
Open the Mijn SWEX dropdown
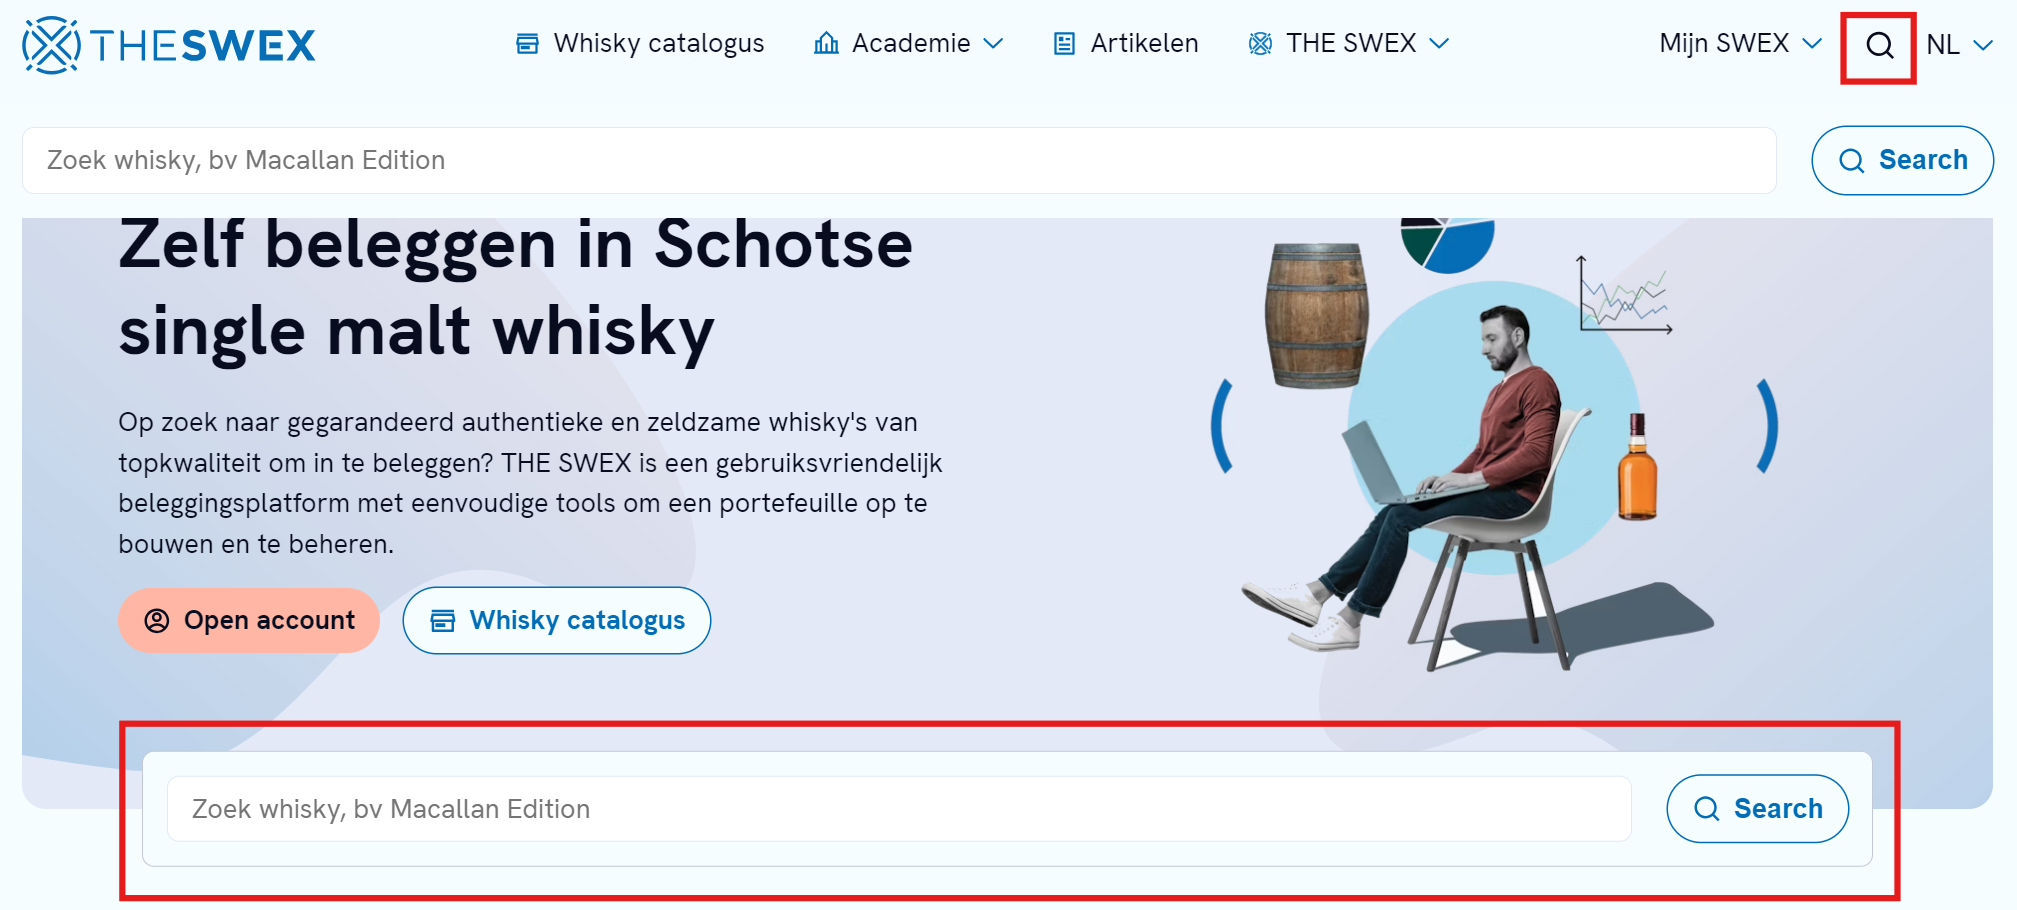(x=1740, y=43)
